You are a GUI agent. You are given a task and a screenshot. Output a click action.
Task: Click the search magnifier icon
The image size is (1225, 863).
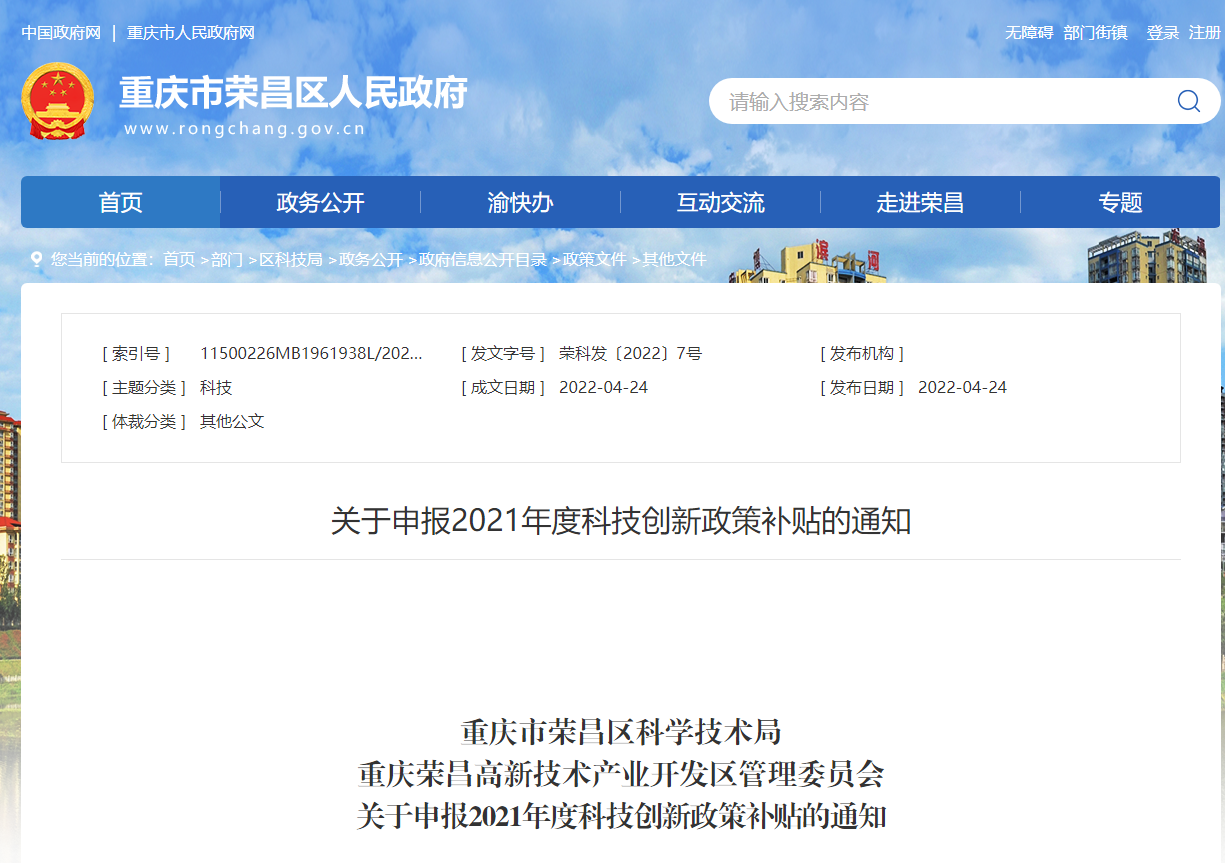click(x=1188, y=101)
